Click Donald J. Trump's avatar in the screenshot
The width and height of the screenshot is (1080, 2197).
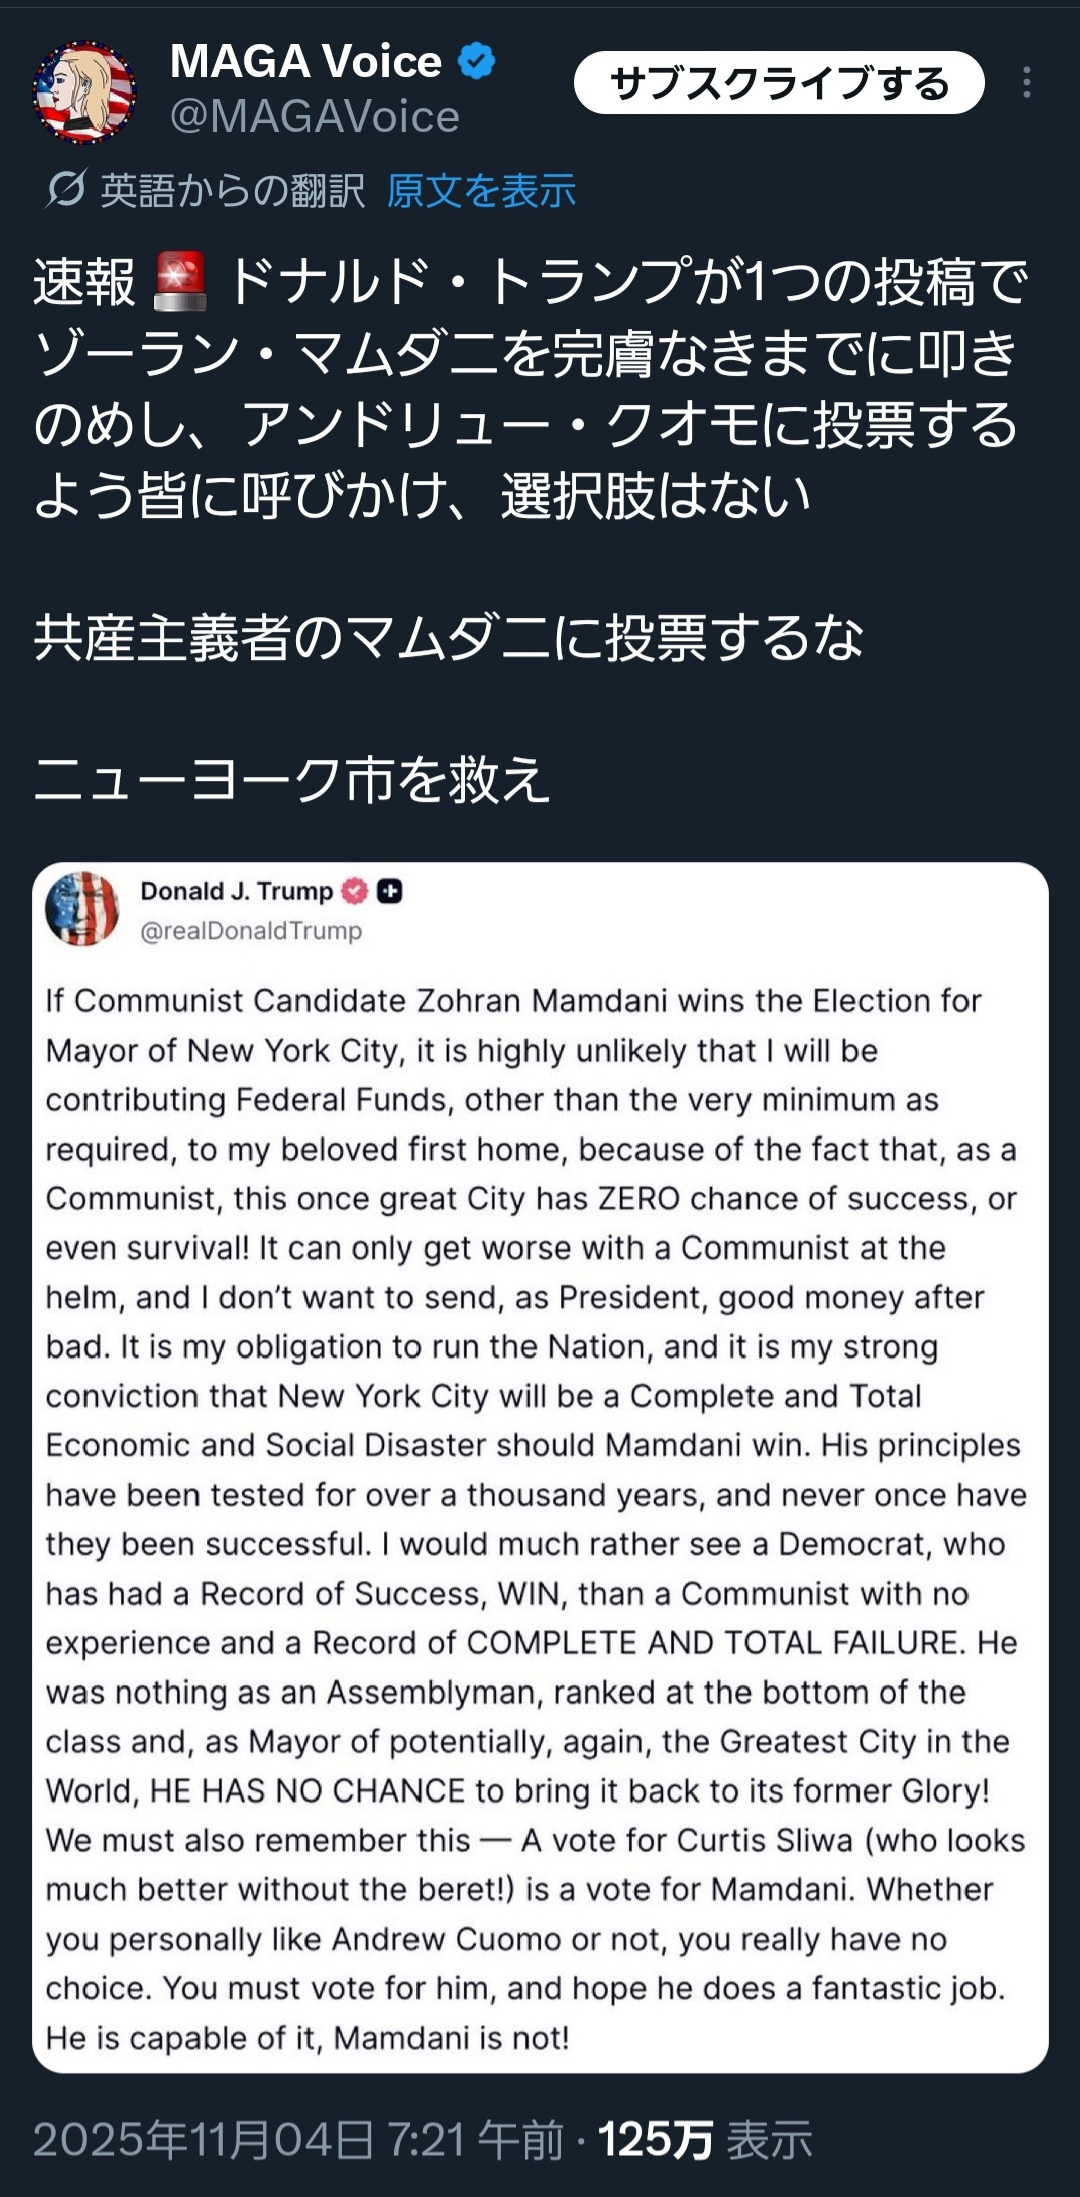82,908
